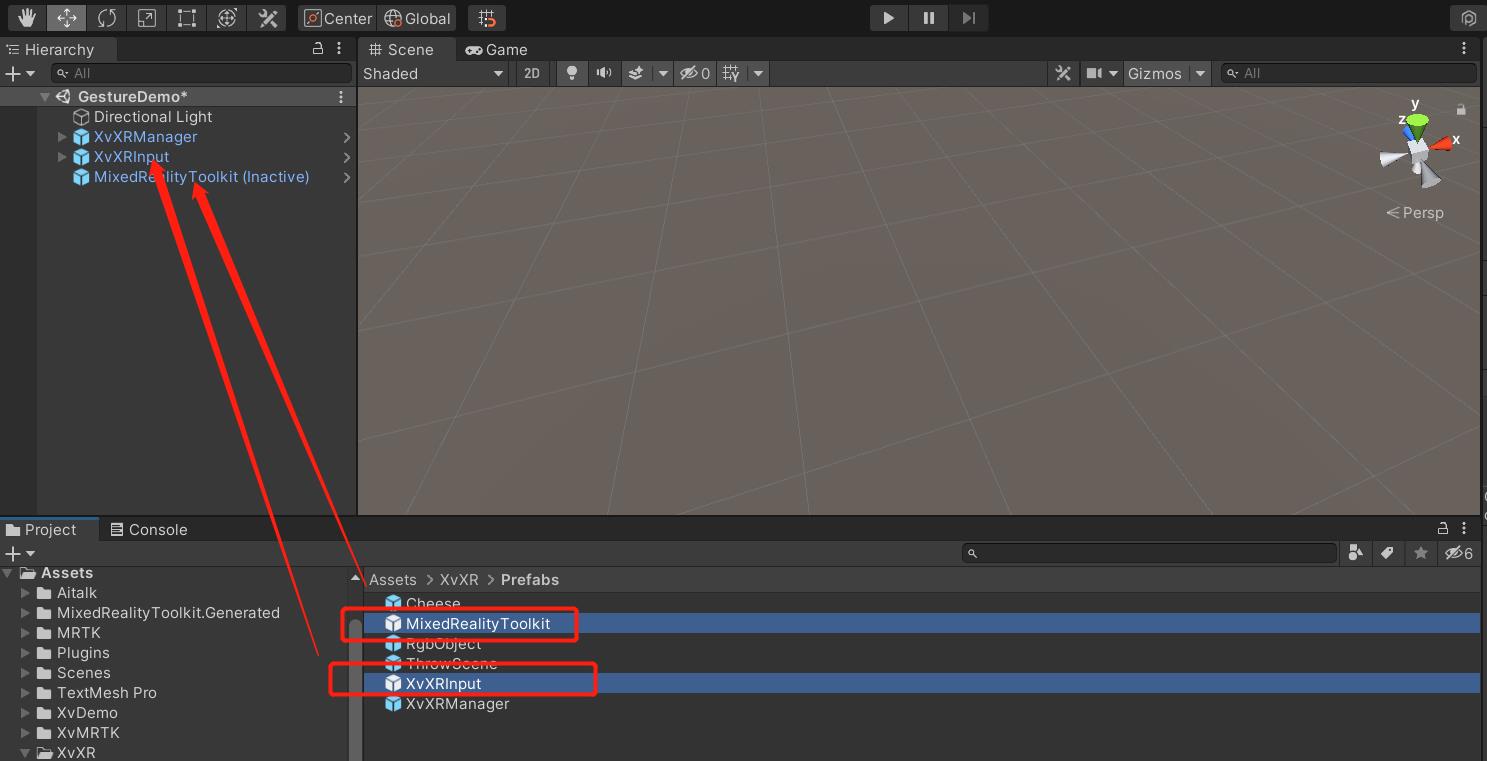1487x761 pixels.
Task: Select the Rect tool
Action: coord(187,18)
